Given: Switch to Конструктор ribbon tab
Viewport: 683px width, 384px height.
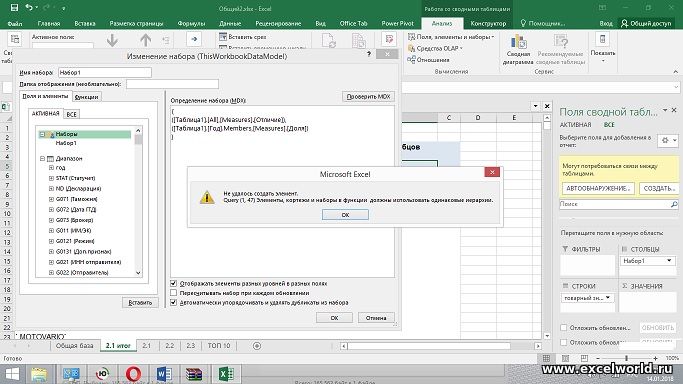Looking at the screenshot, I should click(488, 24).
